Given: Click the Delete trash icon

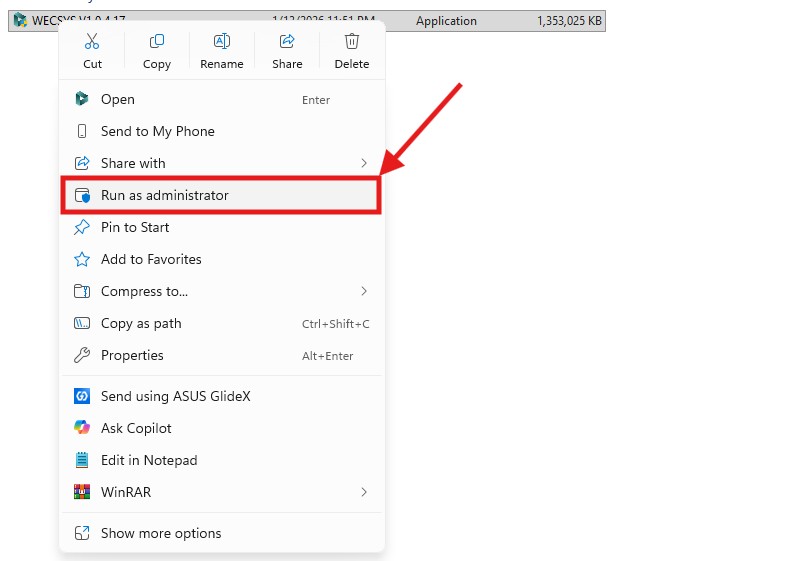Looking at the screenshot, I should pyautogui.click(x=351, y=41).
